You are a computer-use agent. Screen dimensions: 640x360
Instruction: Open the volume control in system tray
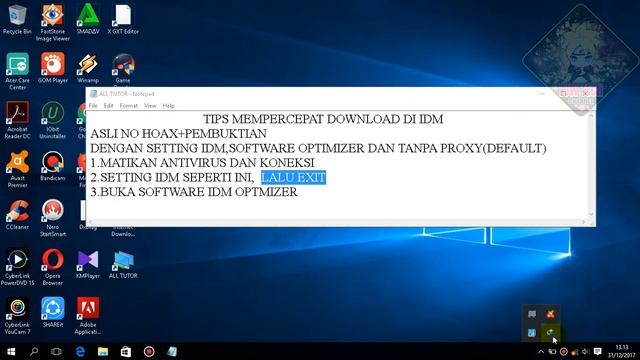(x=585, y=351)
